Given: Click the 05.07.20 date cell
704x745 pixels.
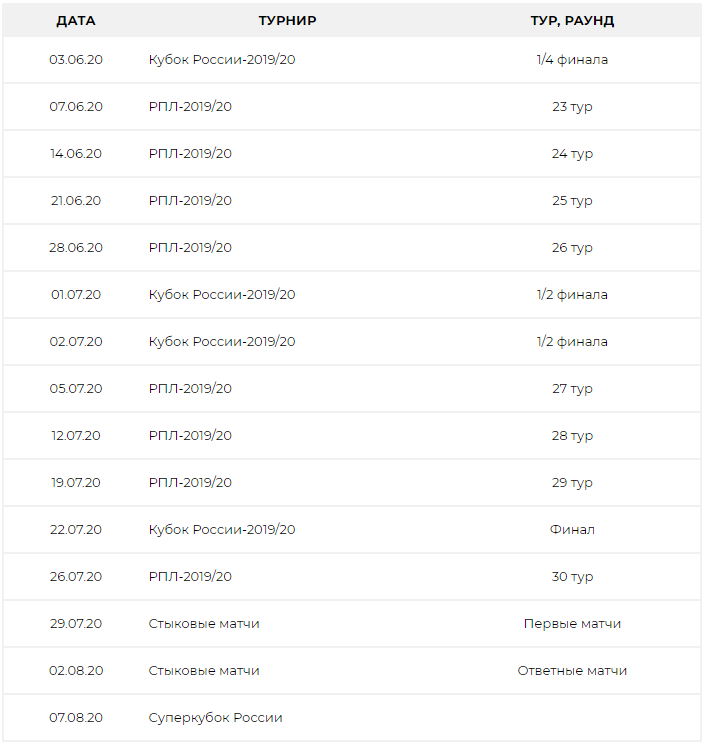Looking at the screenshot, I should (x=76, y=389).
